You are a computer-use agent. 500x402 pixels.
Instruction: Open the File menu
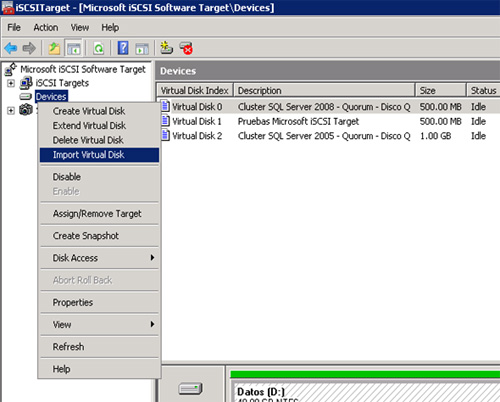pos(14,27)
